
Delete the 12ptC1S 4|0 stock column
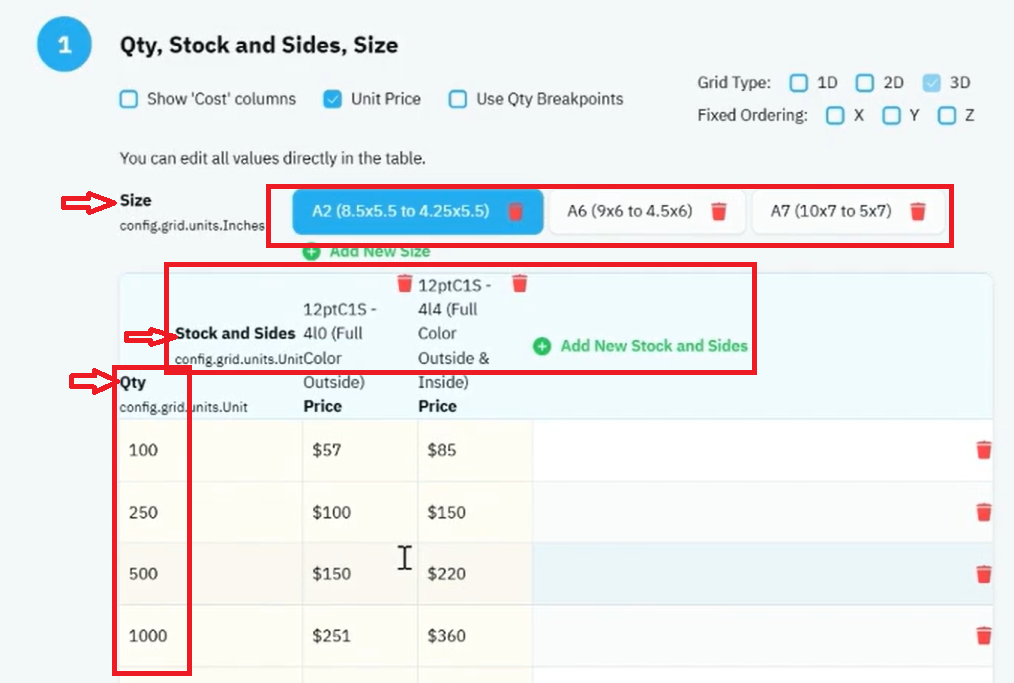(404, 283)
